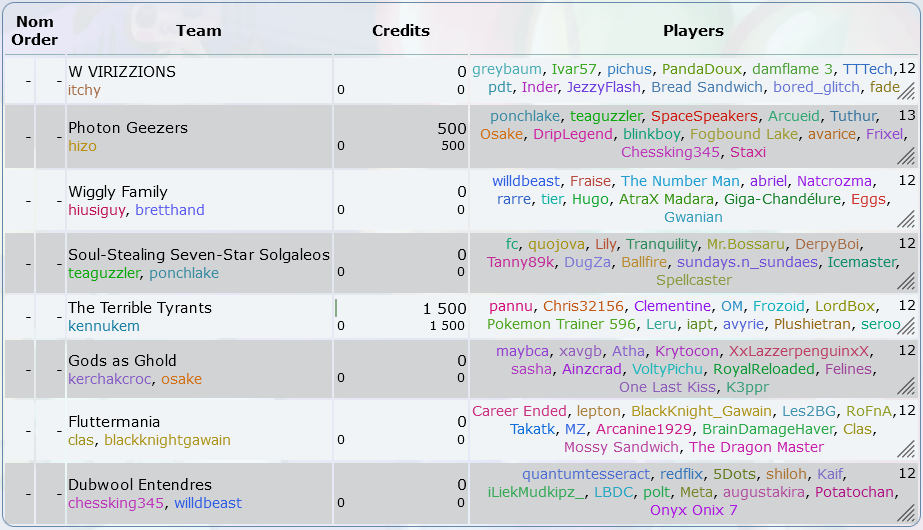The height and width of the screenshot is (530, 923).
Task: Open player Giga-Chandélure link
Action: (x=782, y=199)
